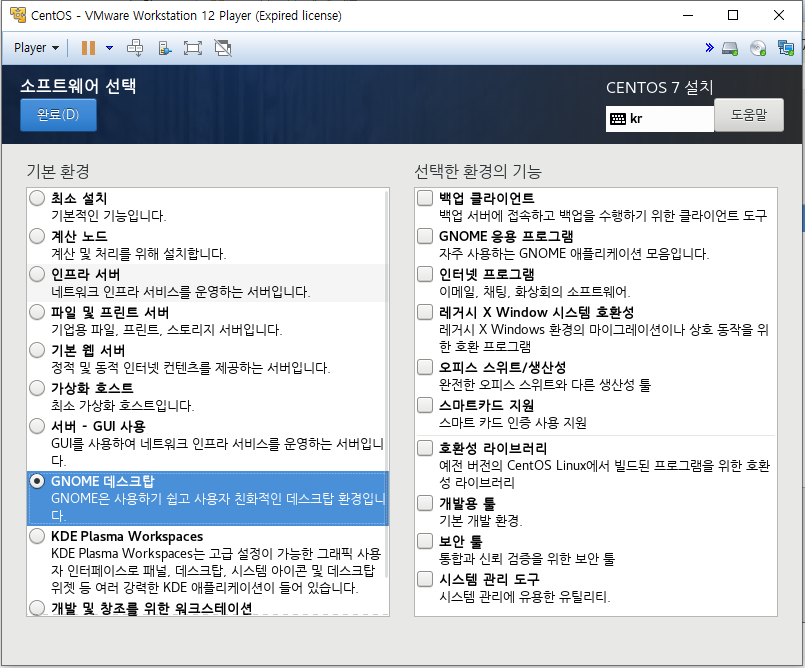Enter full screen mode
The image size is (805, 668).
[193, 48]
